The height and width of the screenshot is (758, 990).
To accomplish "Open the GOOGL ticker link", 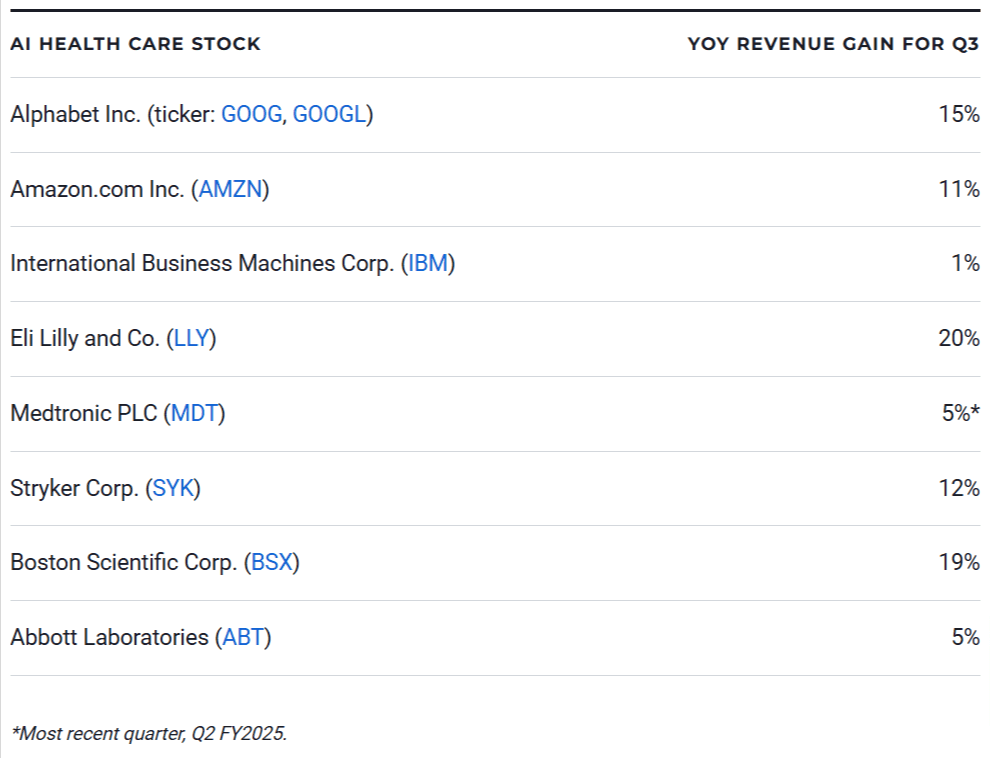I will pos(329,114).
